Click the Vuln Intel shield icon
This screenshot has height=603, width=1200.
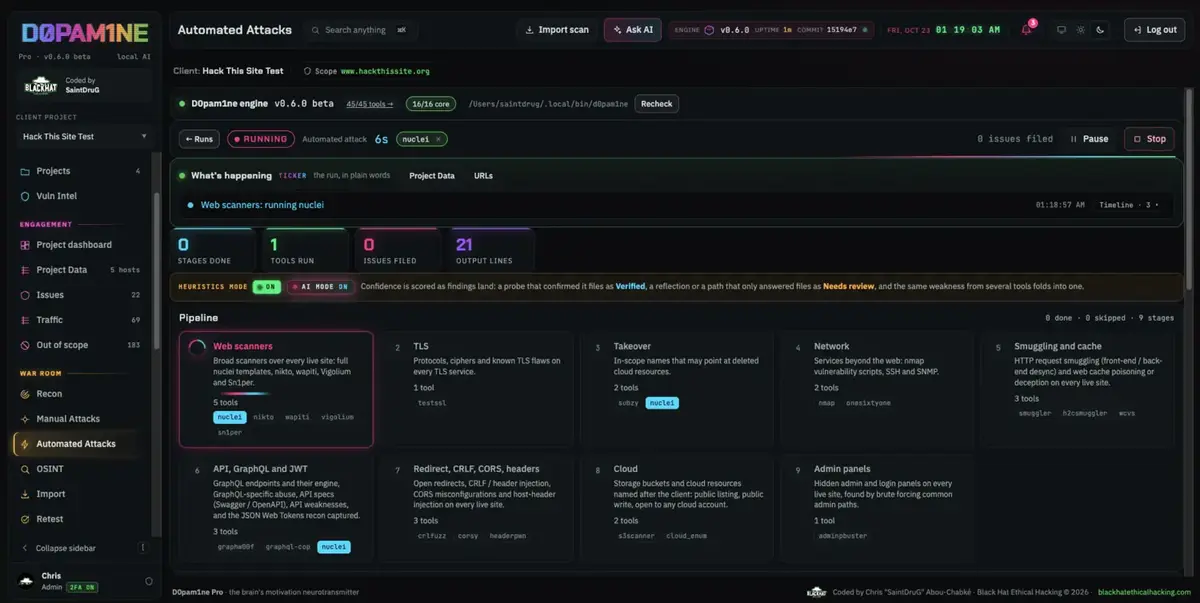(x=26, y=196)
